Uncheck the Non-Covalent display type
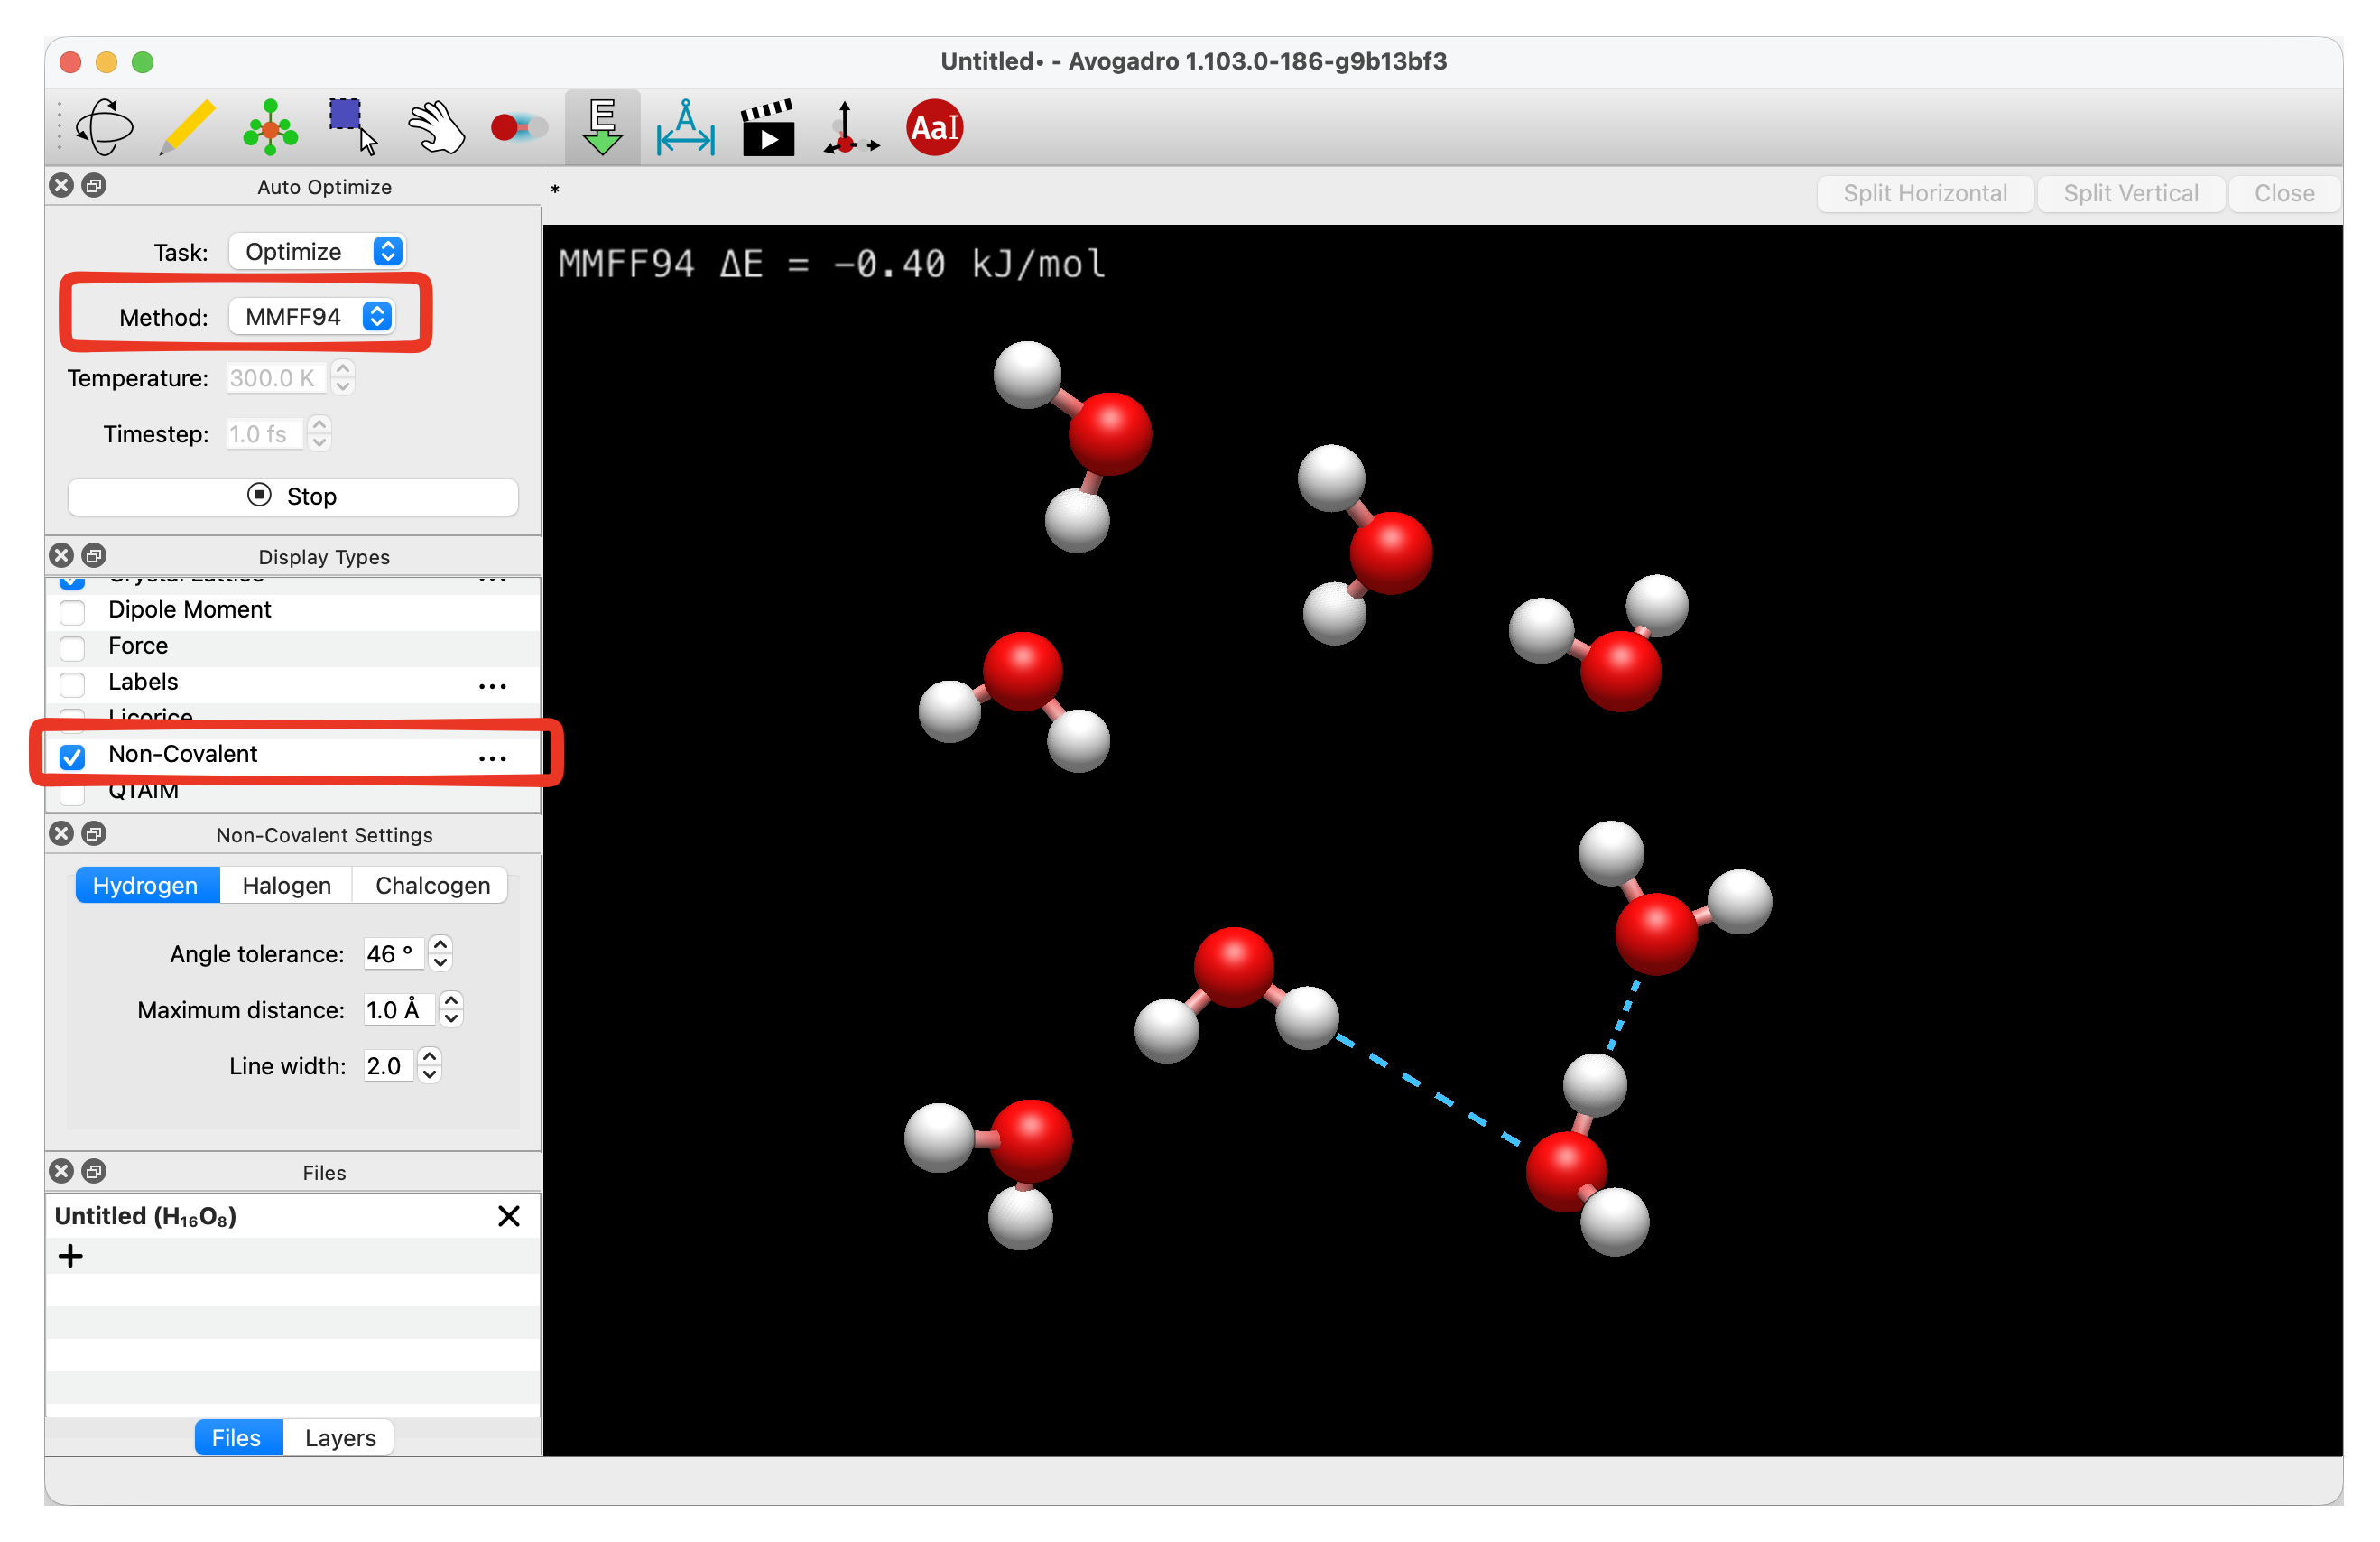This screenshot has height=1542, width=2380. (72, 757)
